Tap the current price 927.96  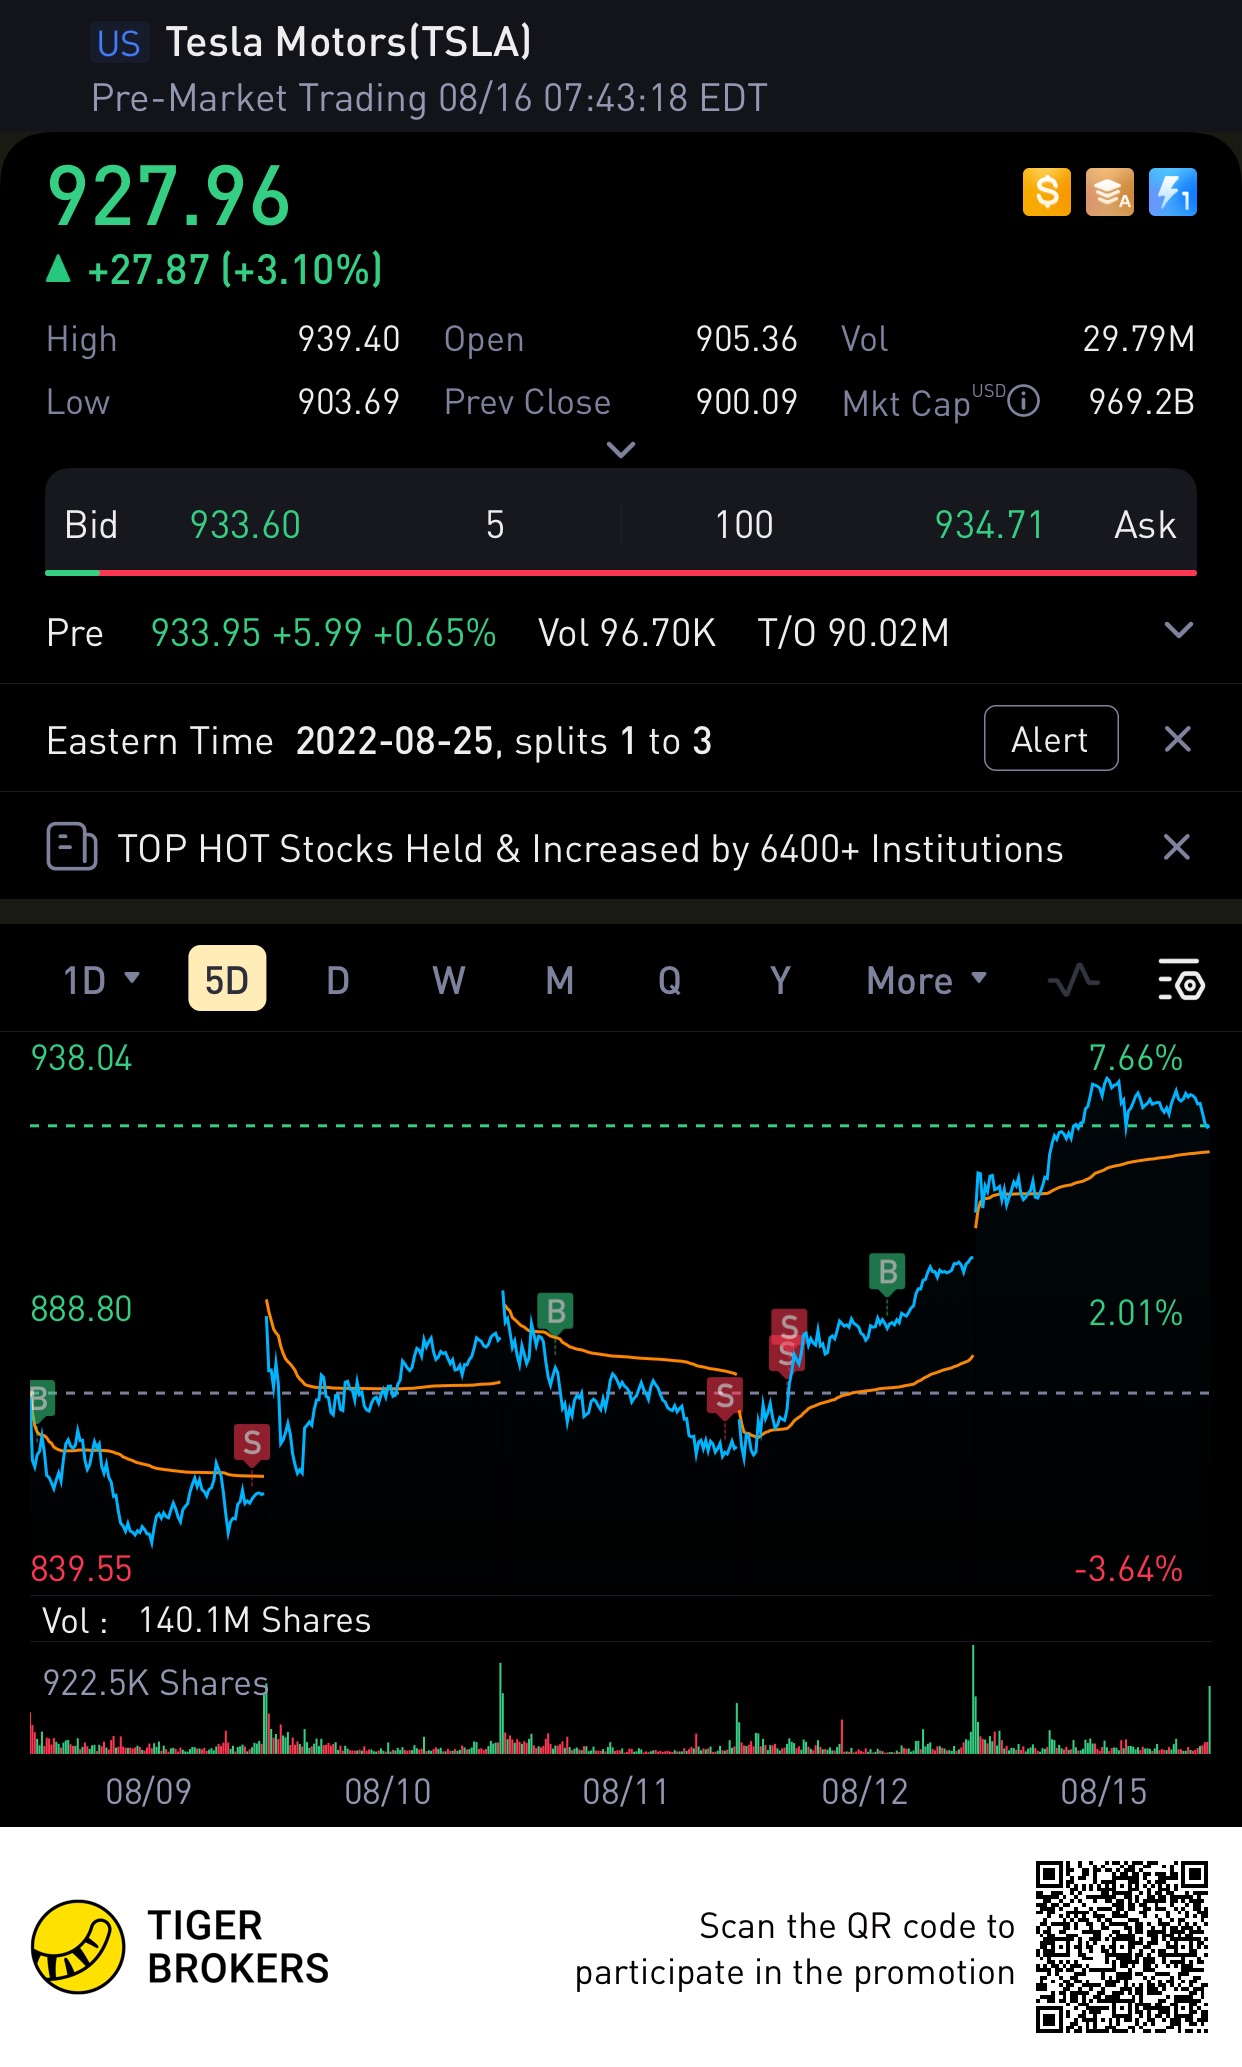click(169, 197)
